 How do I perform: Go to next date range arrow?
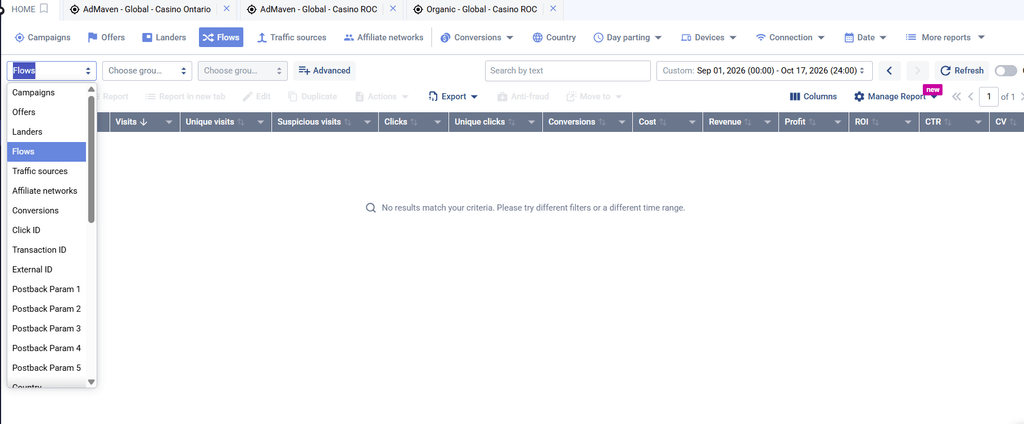[x=918, y=71]
